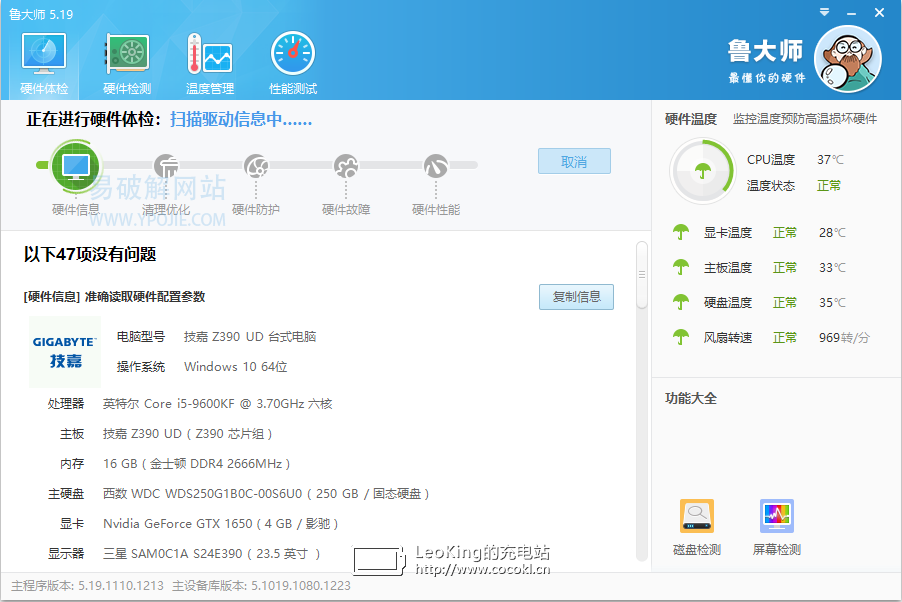The height and width of the screenshot is (602, 902).
Task: Click the umbrella icon beside 风扇转速
Action: click(681, 337)
